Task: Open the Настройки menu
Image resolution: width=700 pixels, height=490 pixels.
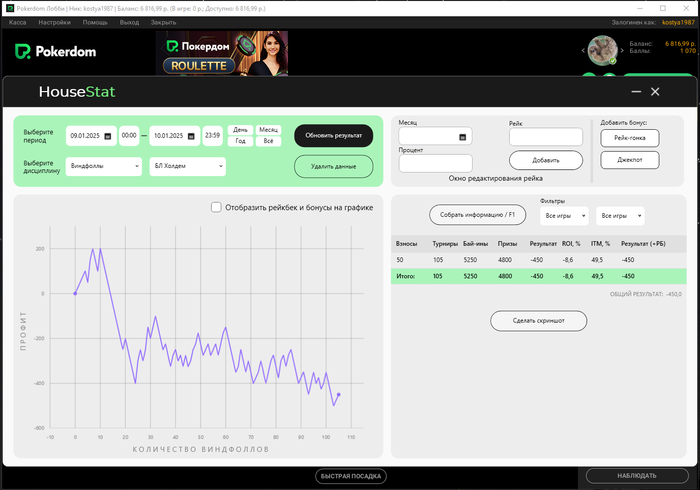Action: pyautogui.click(x=54, y=22)
